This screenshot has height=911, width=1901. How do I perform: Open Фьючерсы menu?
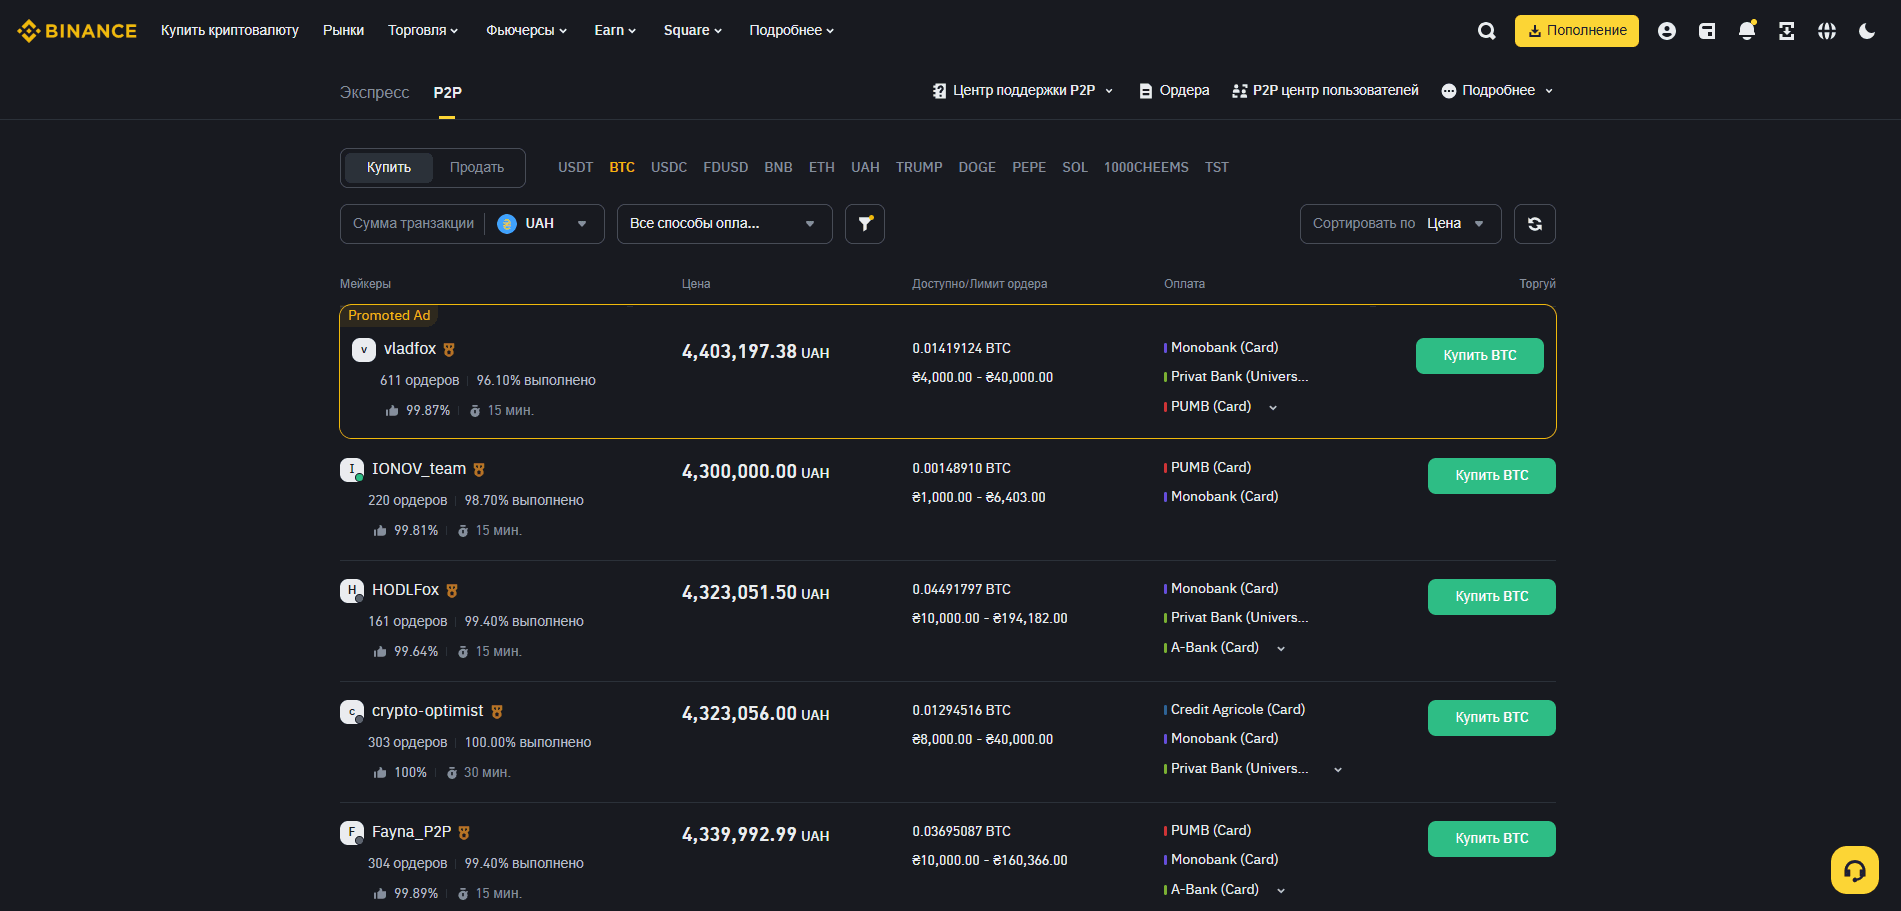527,31
